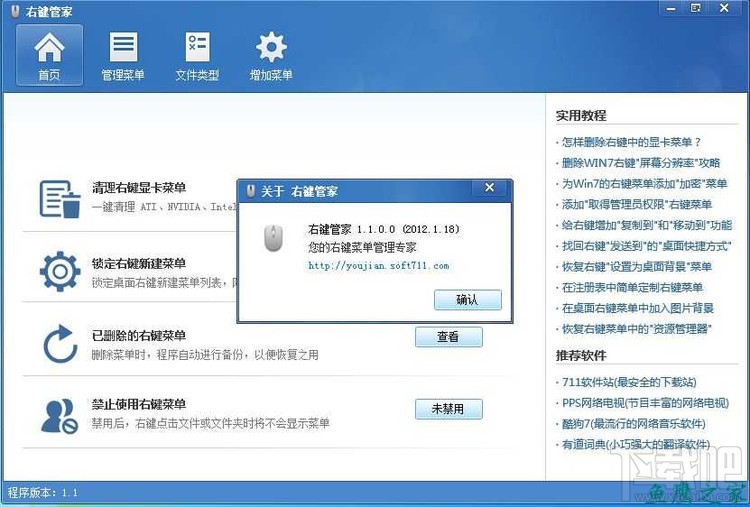This screenshot has width=750, height=507.
Task: Open the youjian.soft711.com link
Action: 378,265
